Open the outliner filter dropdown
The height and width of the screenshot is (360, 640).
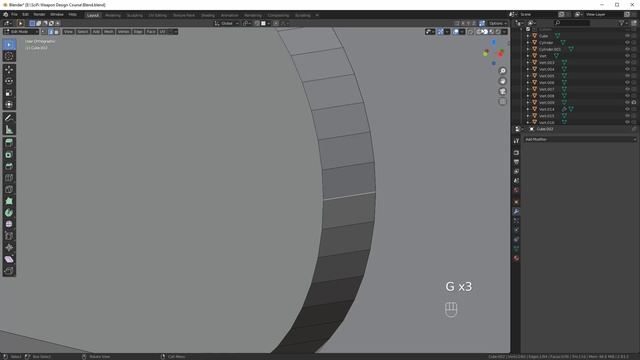tap(623, 23)
